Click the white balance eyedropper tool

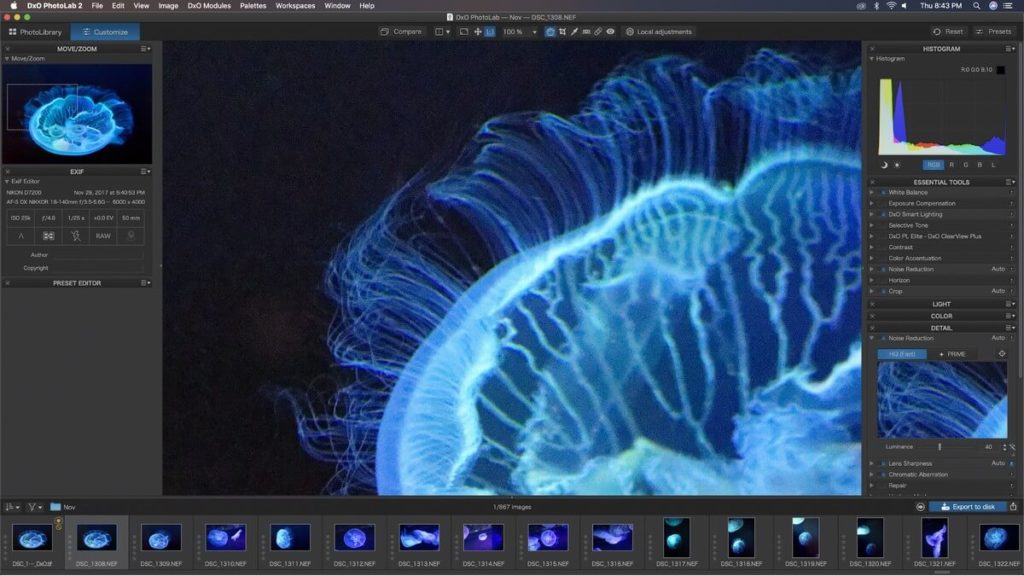pyautogui.click(x=574, y=32)
